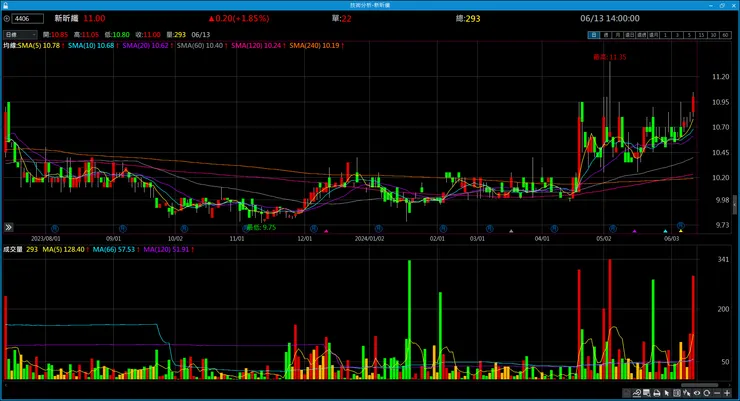Screen dimensions: 740x401
Task: Select the drawing cursor tool icon
Action: [x=687, y=393]
